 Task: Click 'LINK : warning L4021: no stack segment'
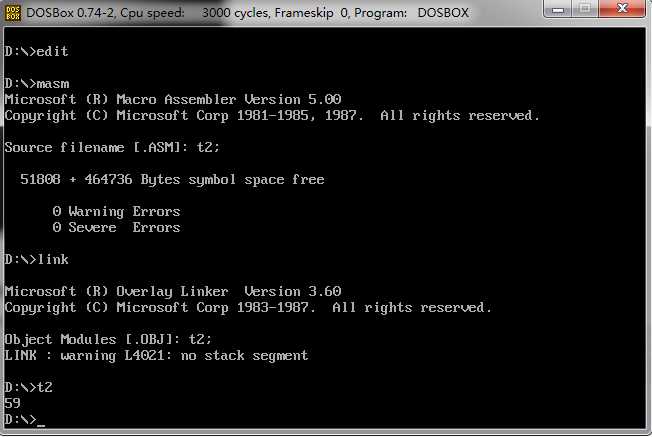156,356
